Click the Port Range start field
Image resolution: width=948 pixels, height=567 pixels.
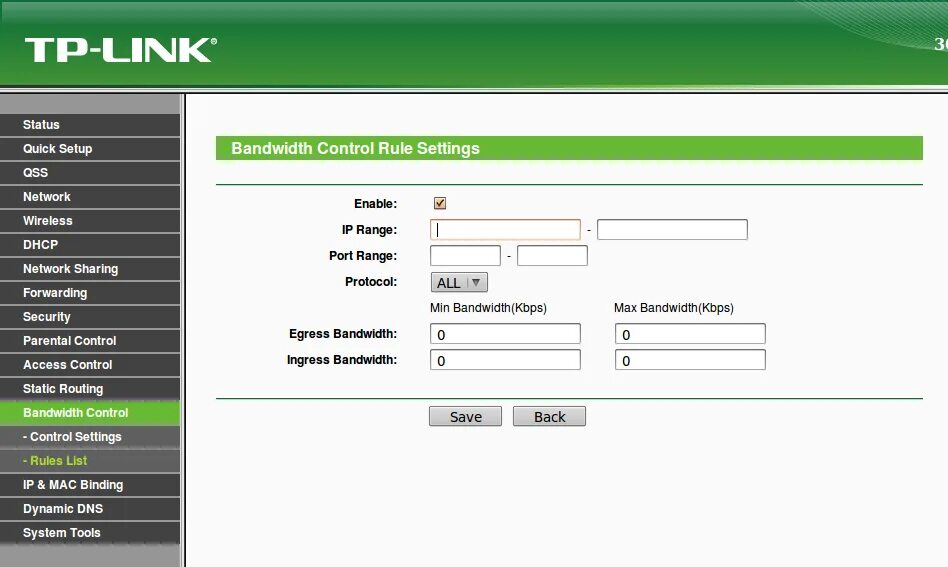coord(466,256)
